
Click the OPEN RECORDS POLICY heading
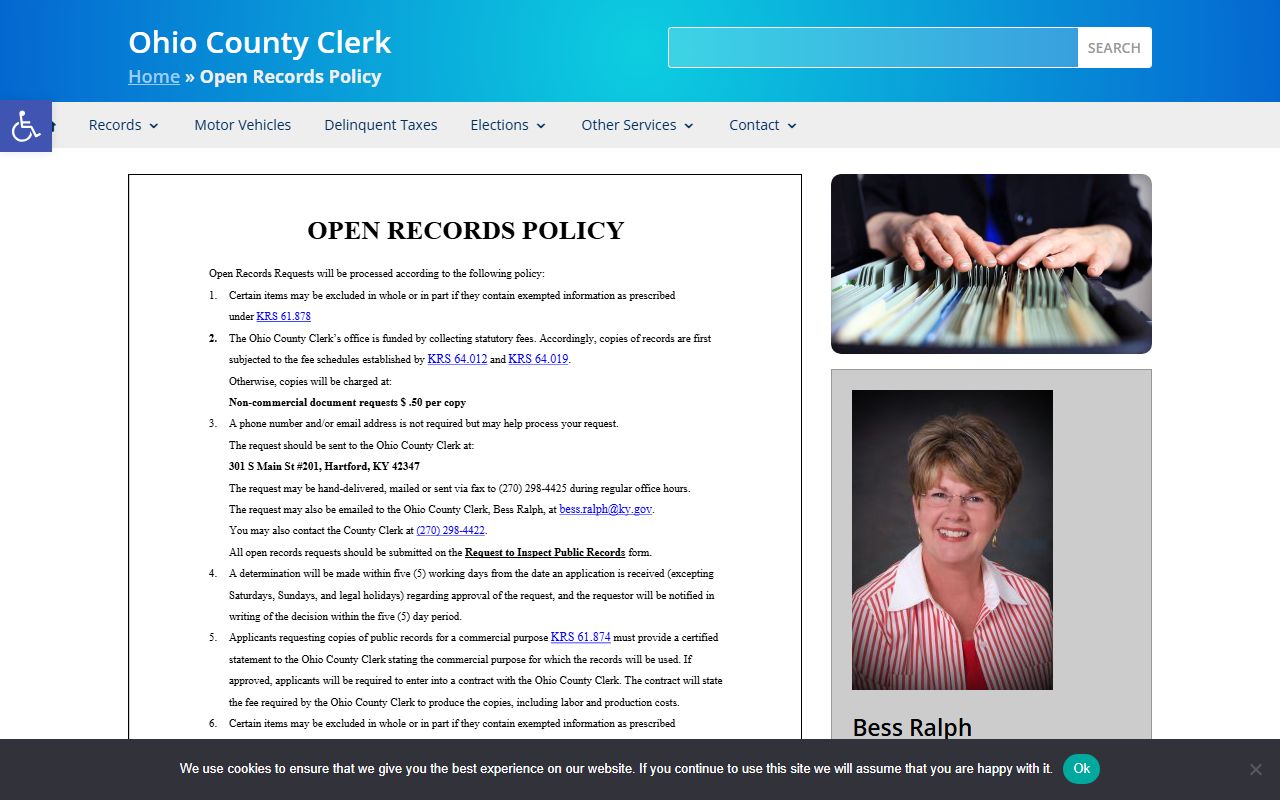coord(465,231)
